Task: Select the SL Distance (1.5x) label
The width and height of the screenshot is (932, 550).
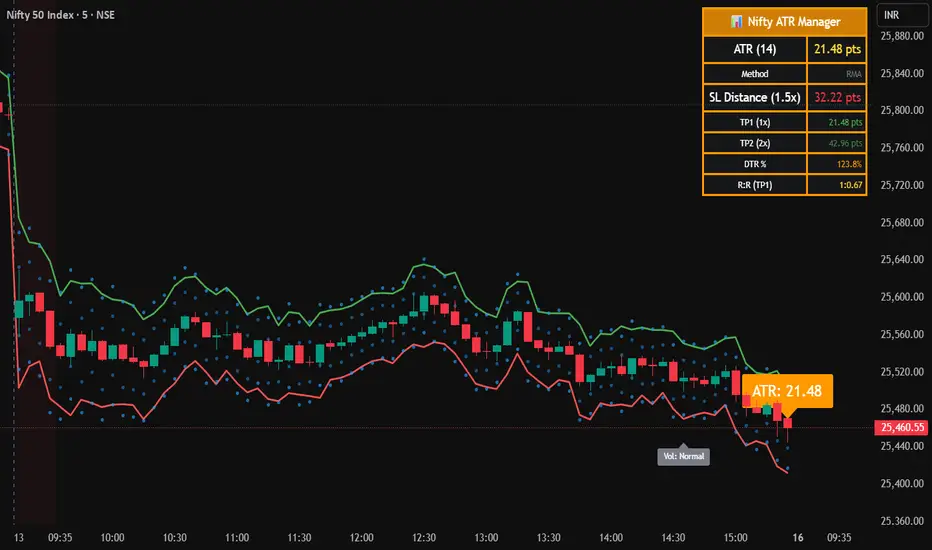Action: 754,98
